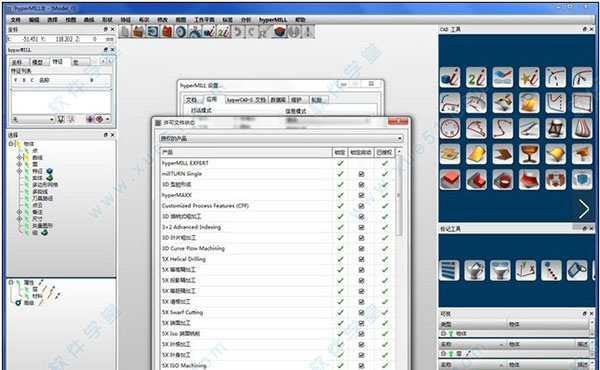Viewport: 600px width, 370px height.
Task: Open the '无' dropdown in hyperMILL panel
Action: [x=33, y=119]
